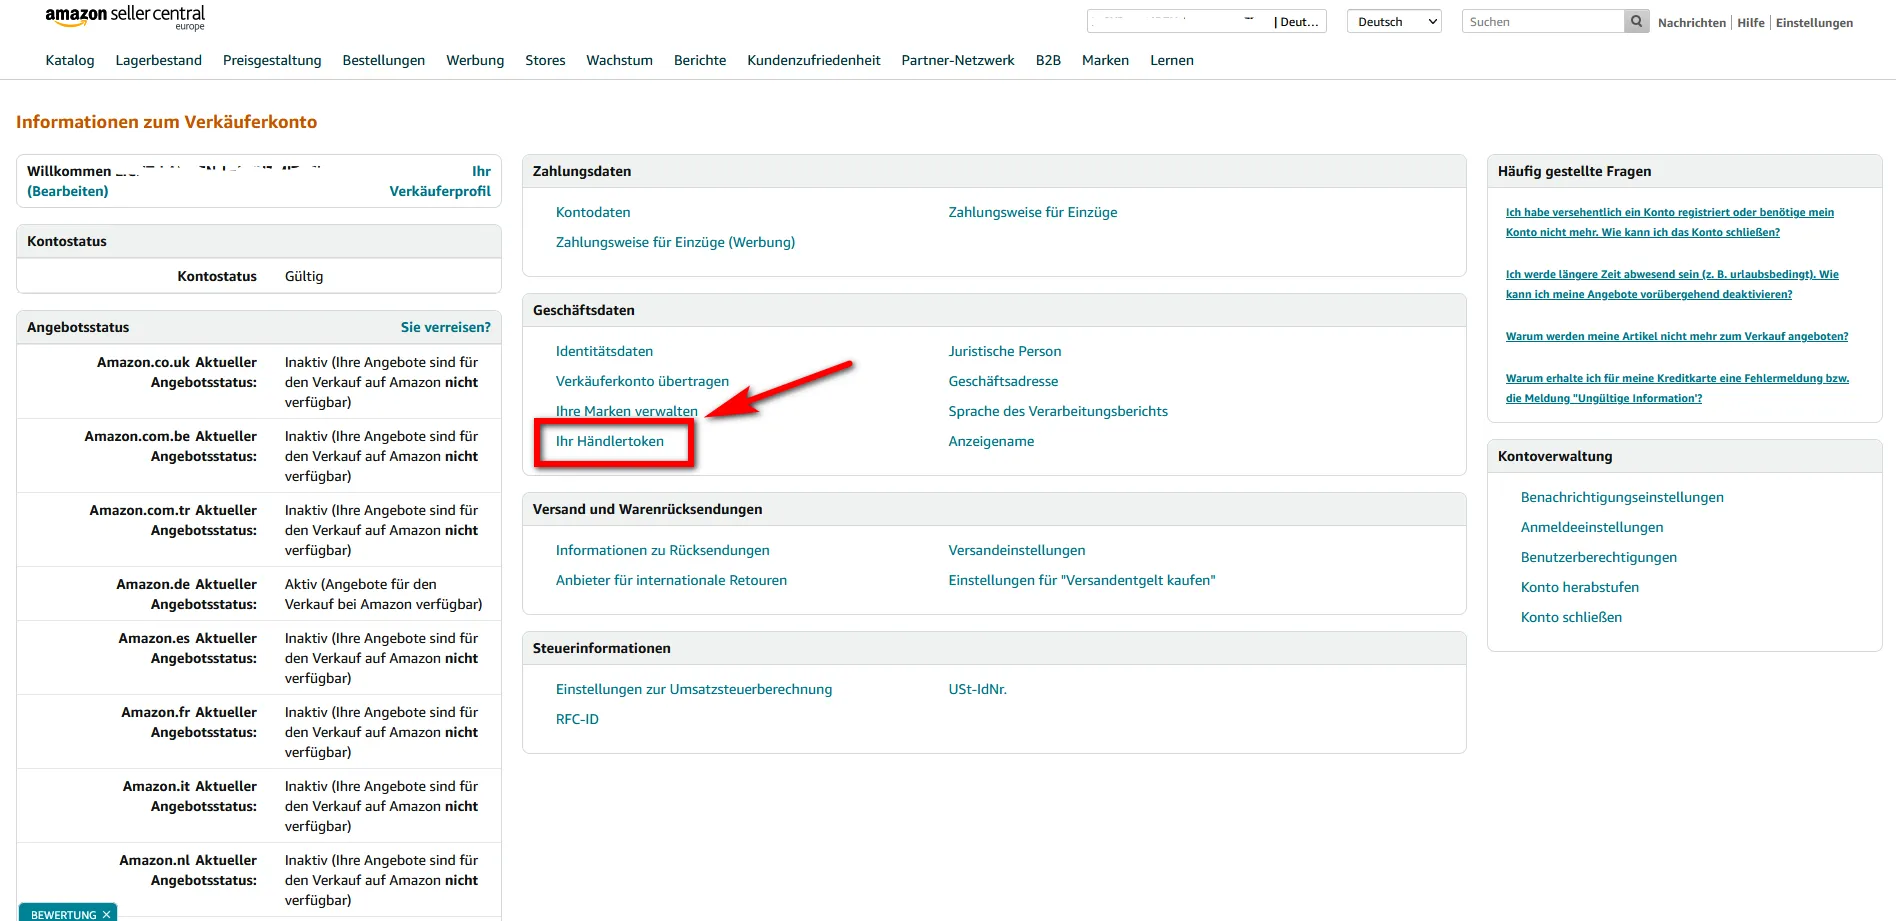Open the Identitätsdaten link
This screenshot has width=1896, height=921.
[604, 351]
